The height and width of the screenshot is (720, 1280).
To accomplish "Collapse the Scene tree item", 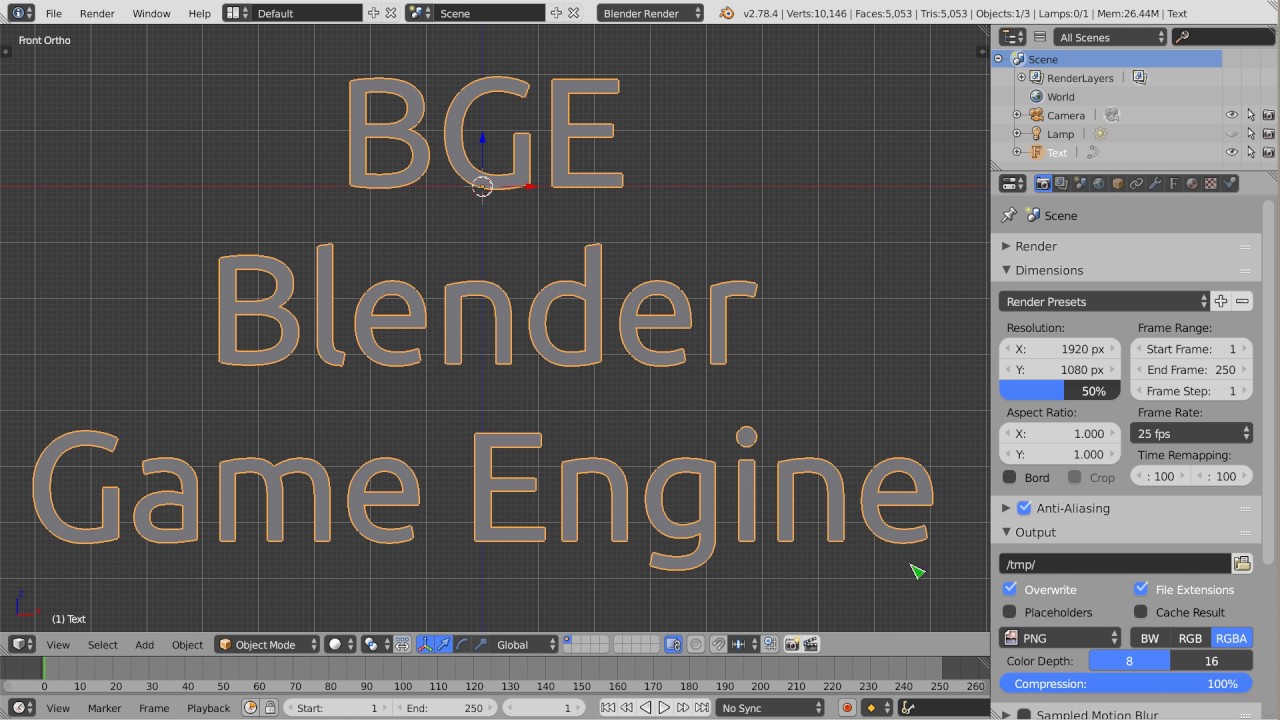I will 998,59.
